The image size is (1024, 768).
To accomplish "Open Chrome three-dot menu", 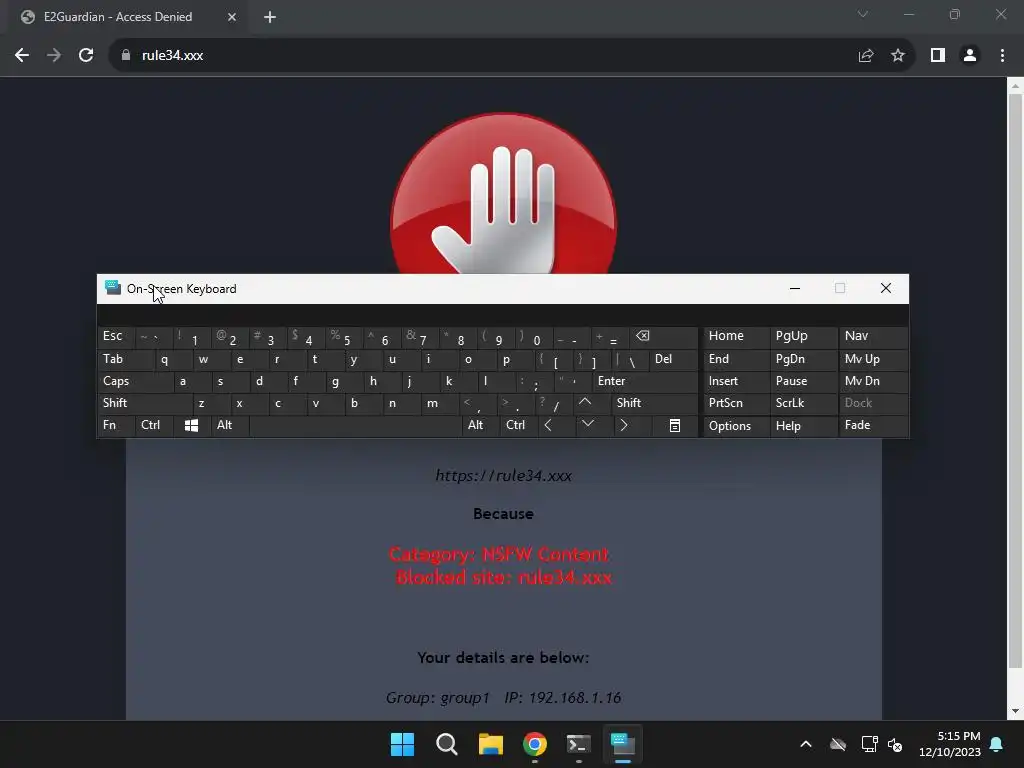I will 1002,56.
